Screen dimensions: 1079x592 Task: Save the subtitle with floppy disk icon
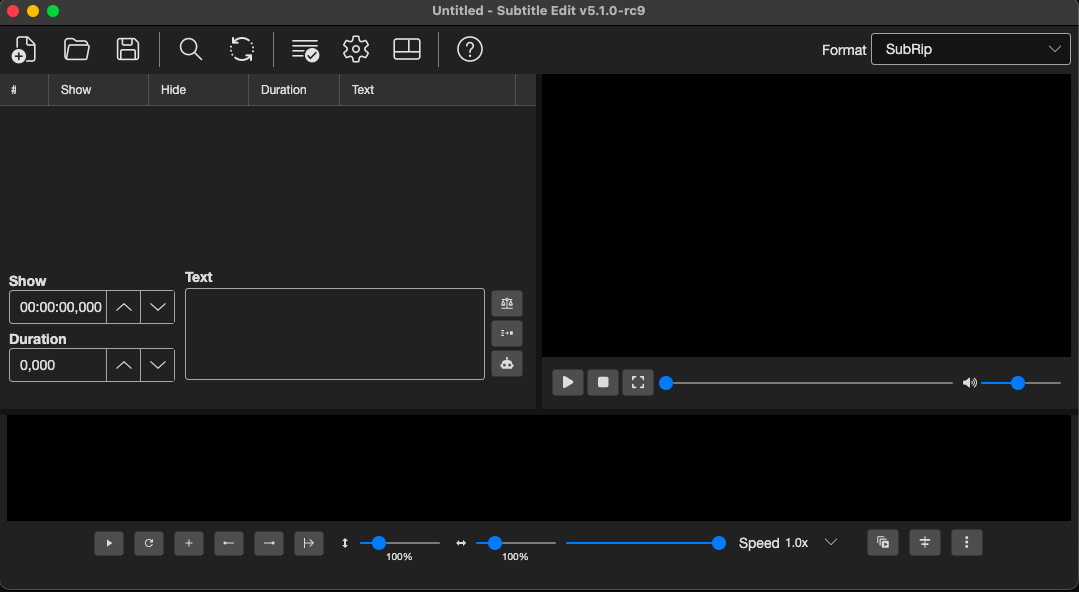point(128,50)
